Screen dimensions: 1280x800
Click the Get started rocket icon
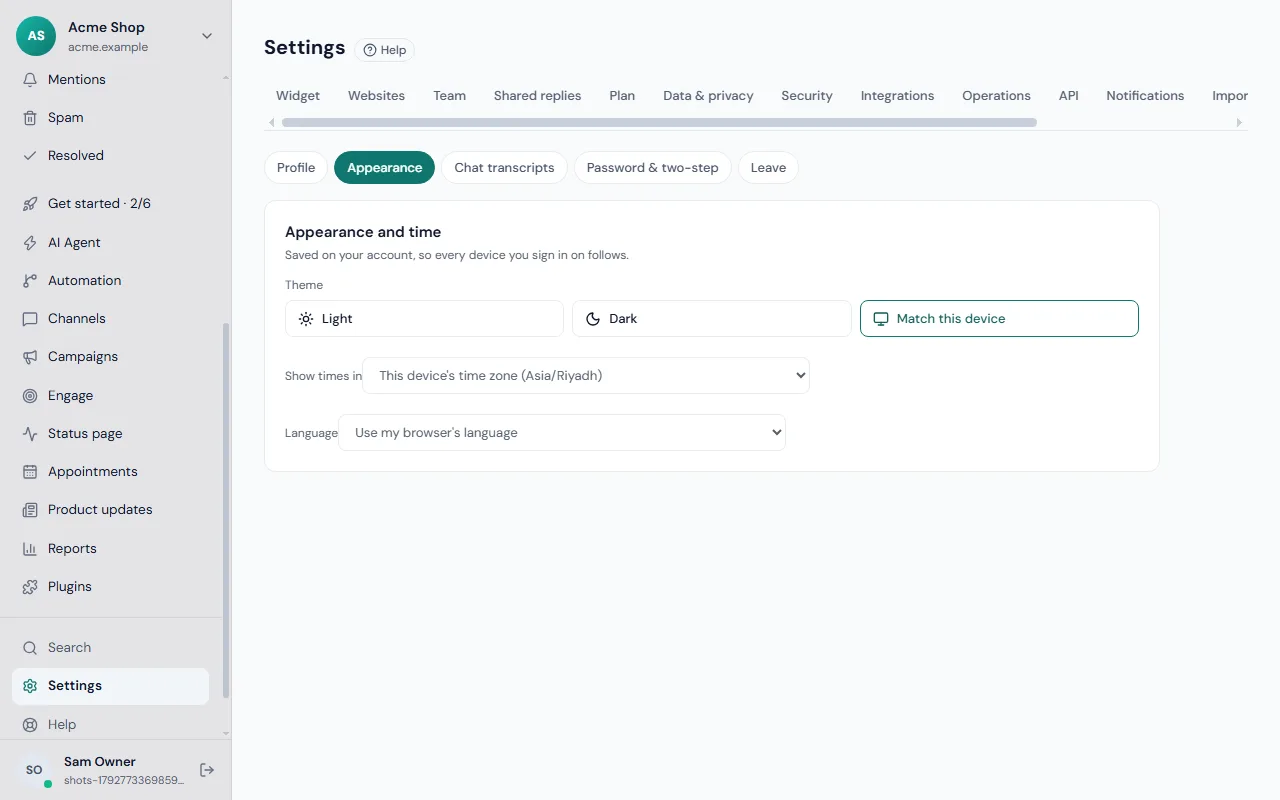tap(30, 203)
